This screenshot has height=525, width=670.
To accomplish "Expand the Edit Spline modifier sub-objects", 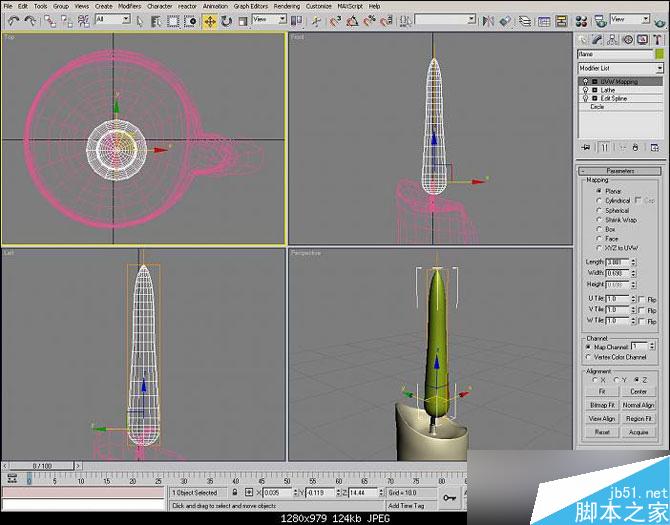I will pos(595,98).
